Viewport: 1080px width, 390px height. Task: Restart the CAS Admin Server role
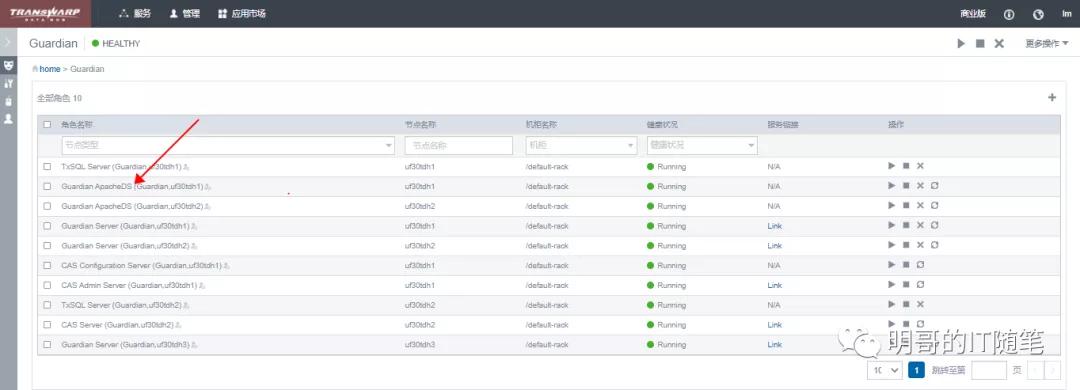920,285
